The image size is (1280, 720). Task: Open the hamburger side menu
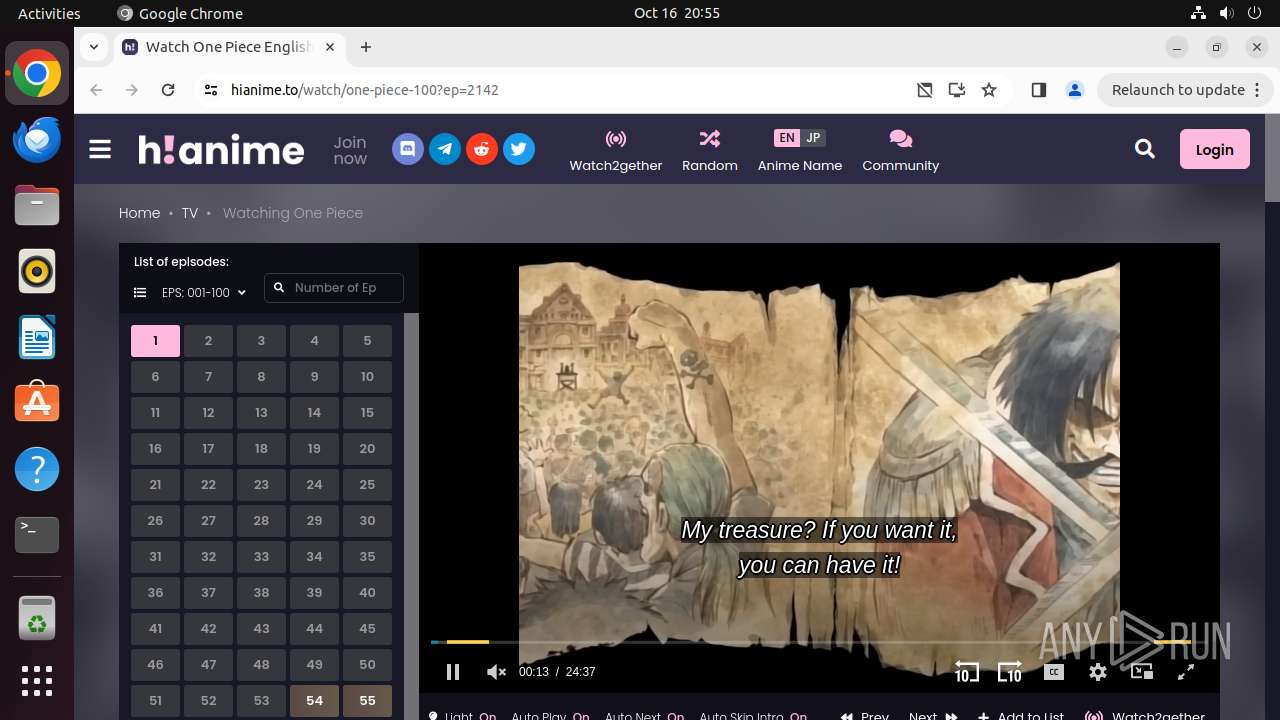[x=100, y=149]
